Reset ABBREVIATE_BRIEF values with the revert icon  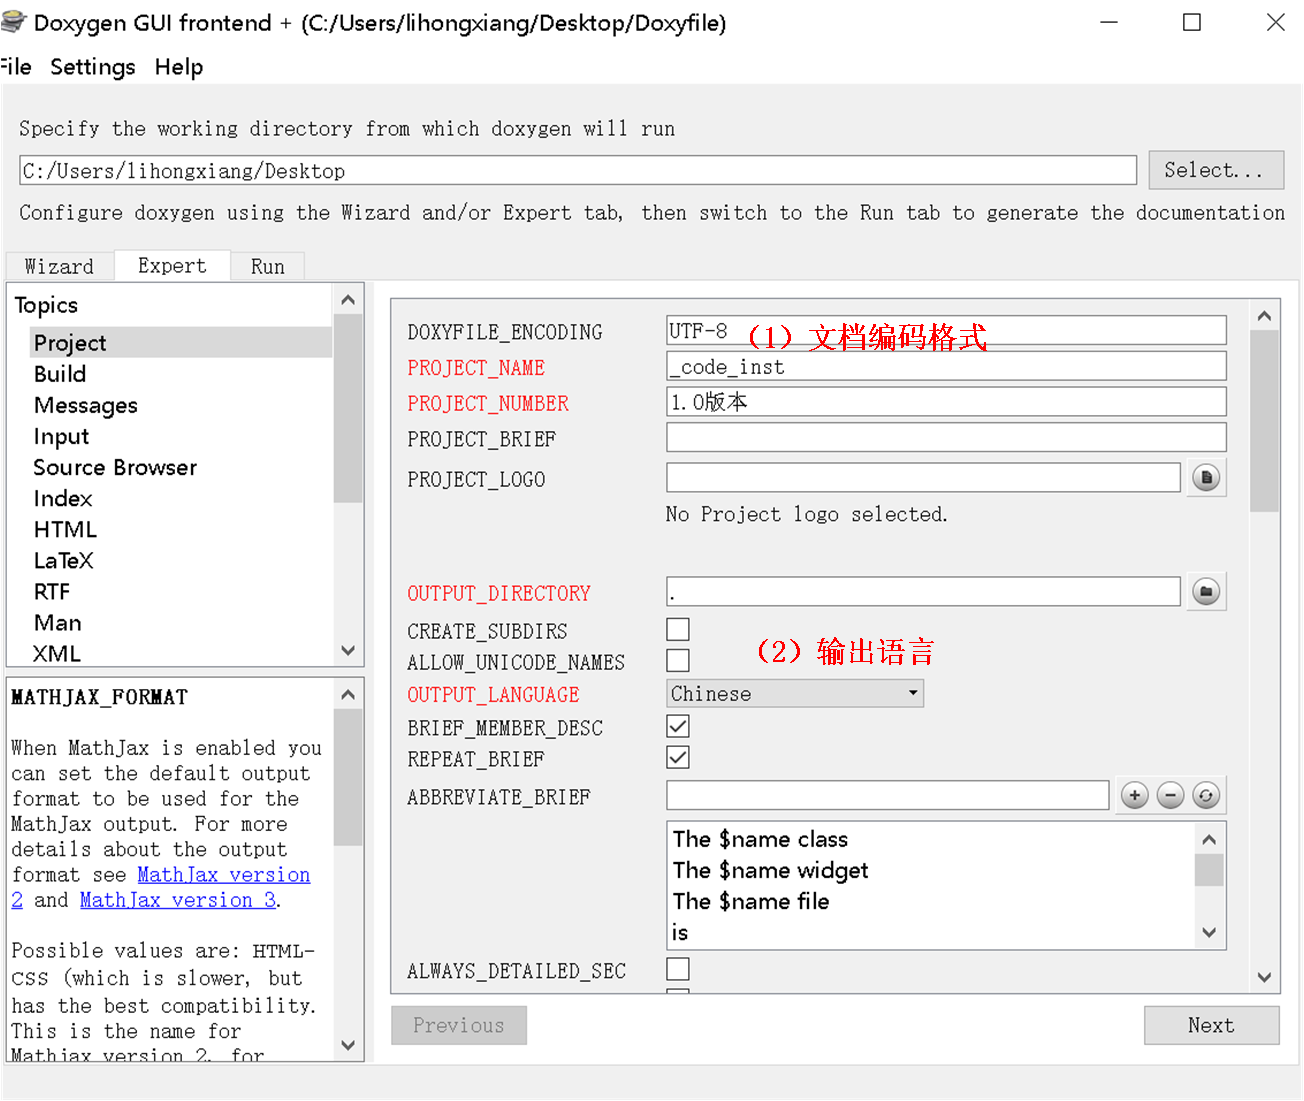(1206, 794)
